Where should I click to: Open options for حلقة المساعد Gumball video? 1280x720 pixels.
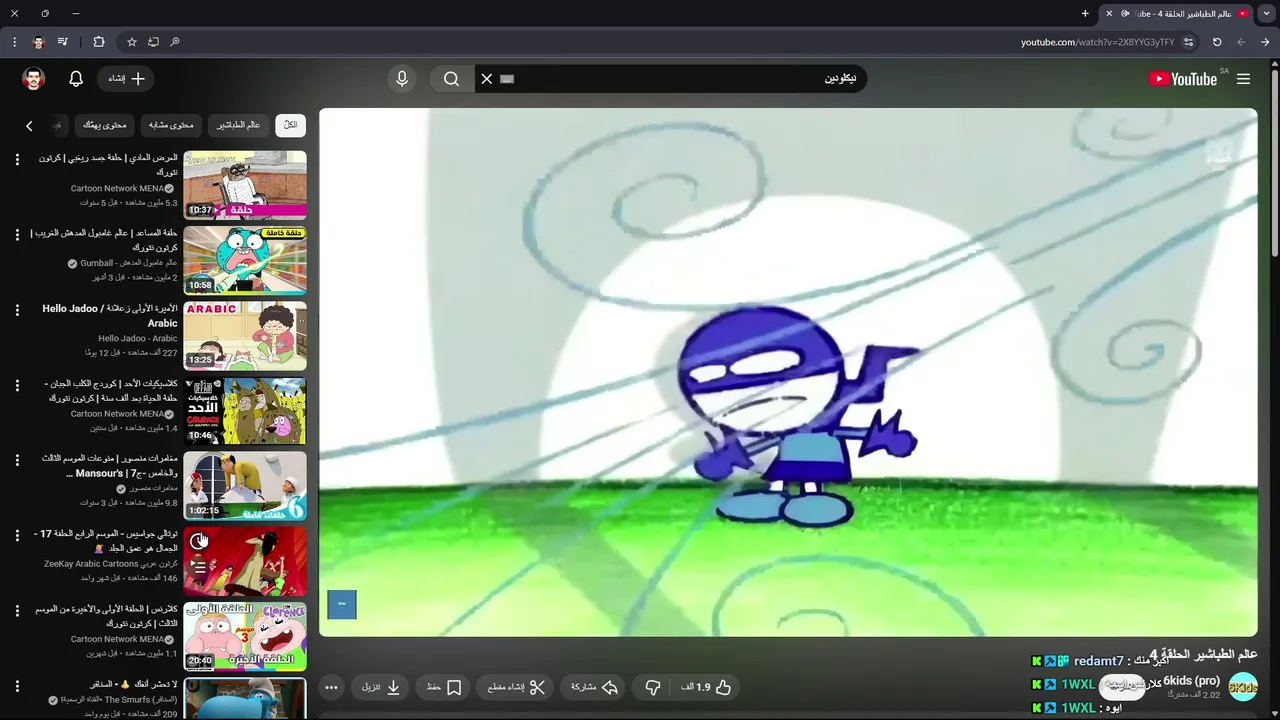17,234
